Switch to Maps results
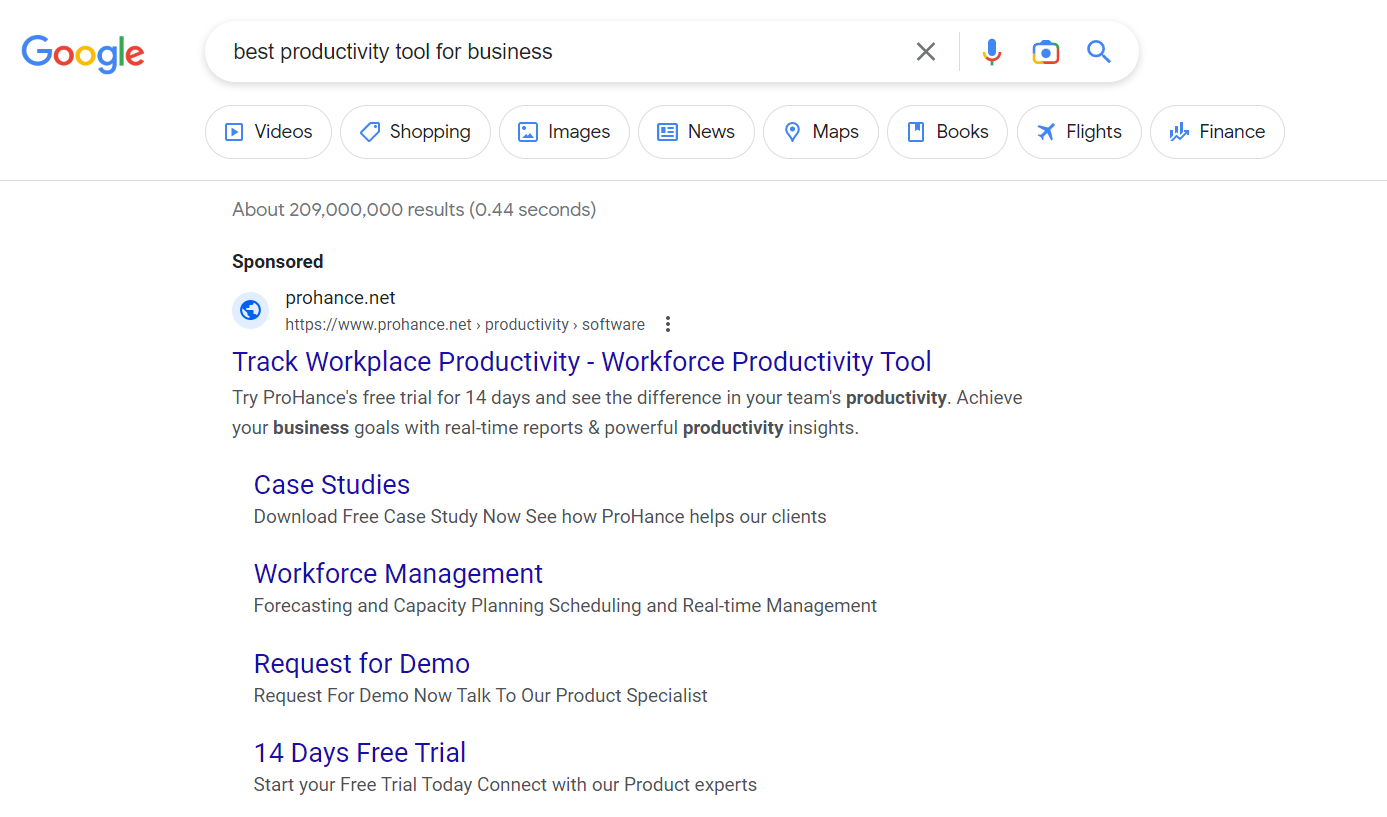Image resolution: width=1387 pixels, height=817 pixels. click(821, 132)
